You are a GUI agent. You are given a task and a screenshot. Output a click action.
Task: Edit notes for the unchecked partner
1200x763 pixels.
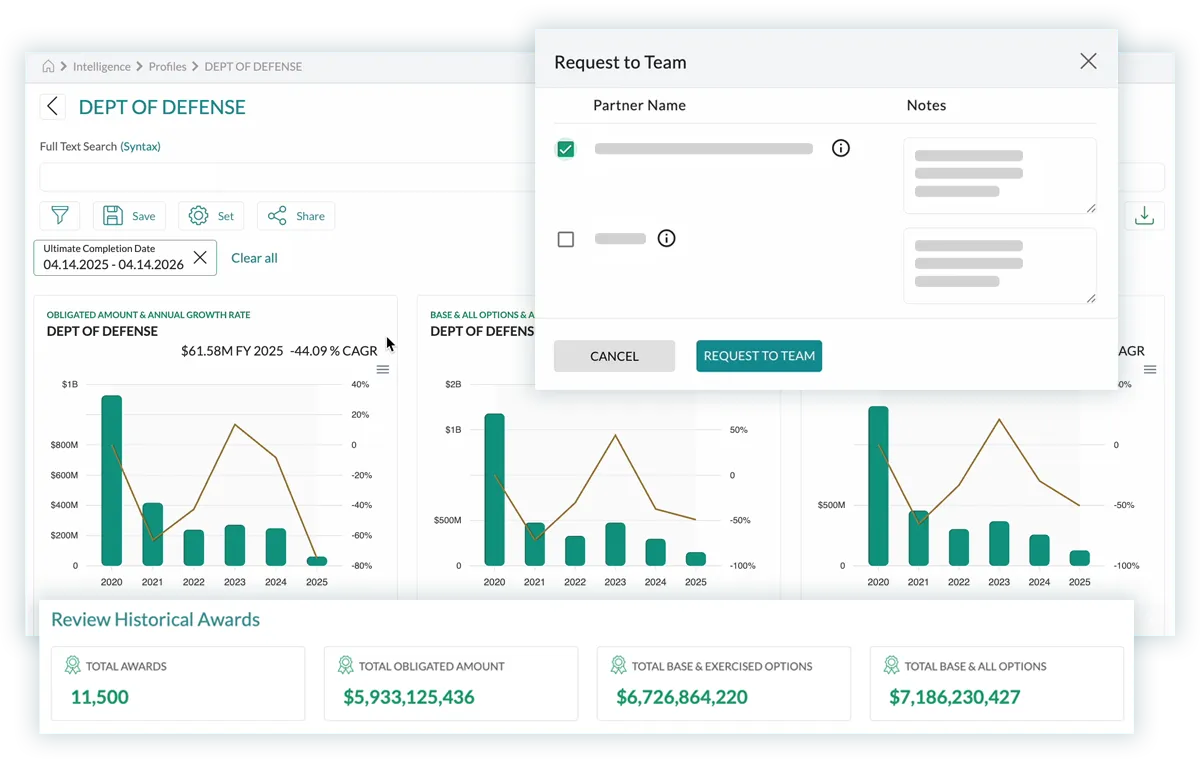(1000, 265)
